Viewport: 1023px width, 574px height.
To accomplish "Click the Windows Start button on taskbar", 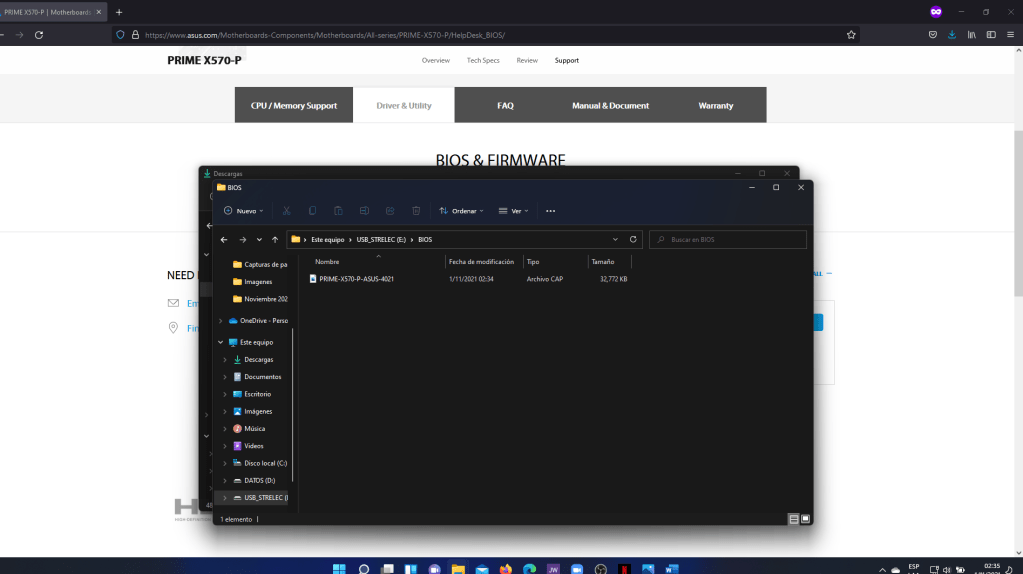I will pos(338,569).
